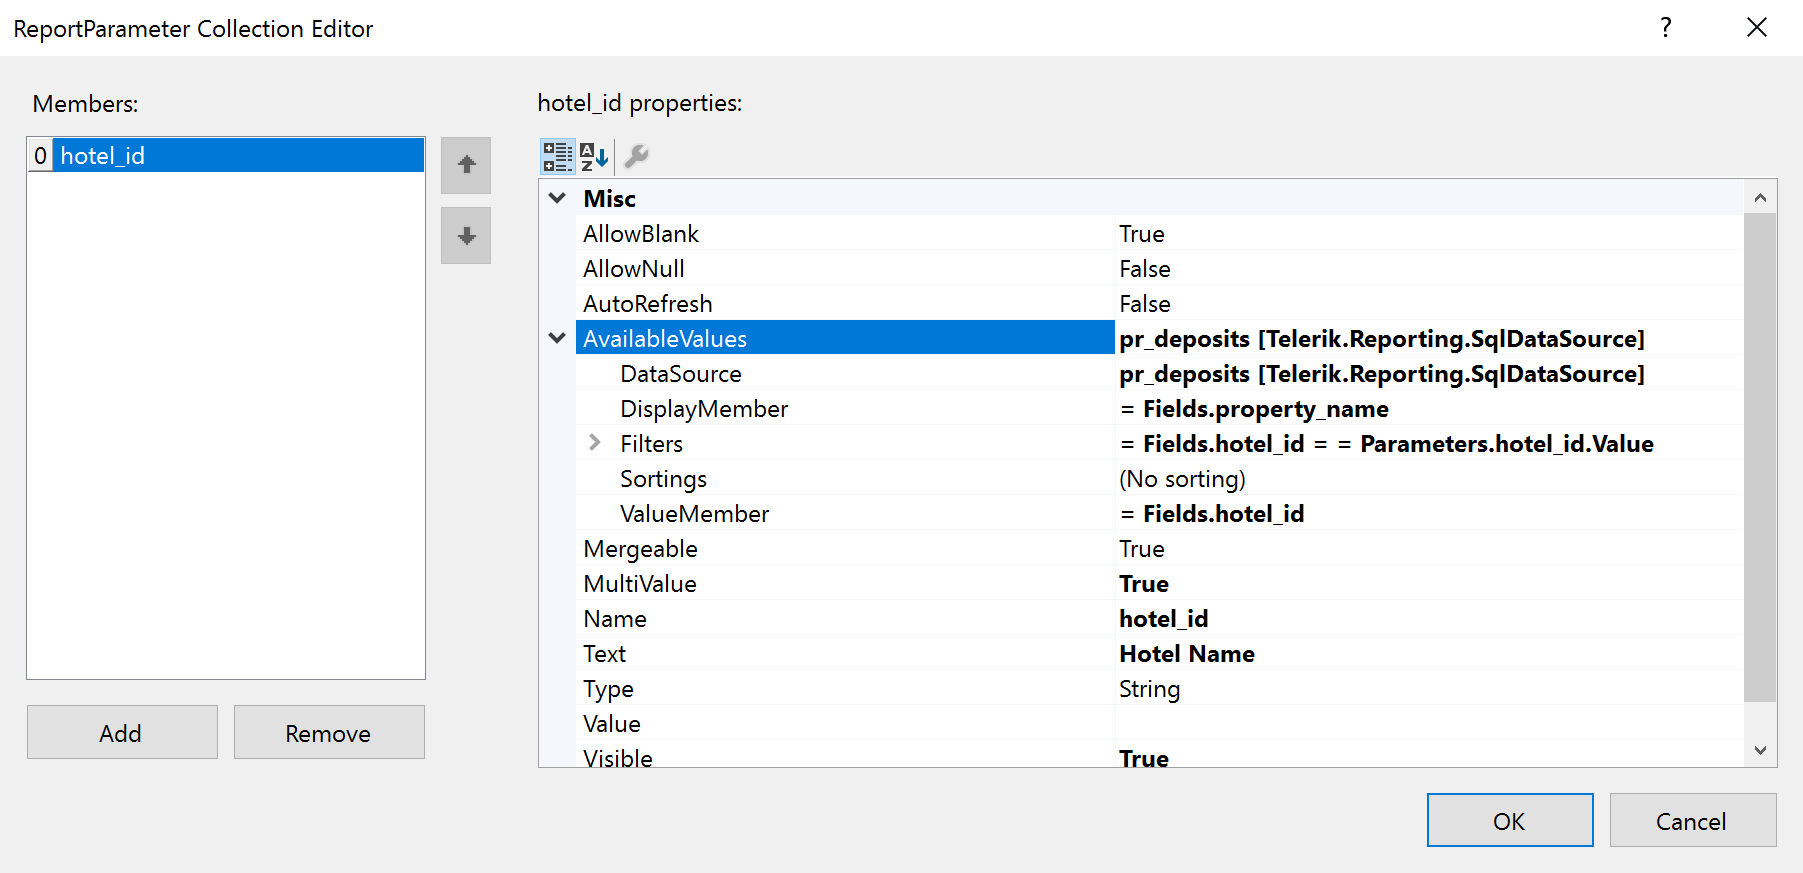Image resolution: width=1803 pixels, height=873 pixels.
Task: Select the MultiValue True value
Action: pyautogui.click(x=1144, y=584)
